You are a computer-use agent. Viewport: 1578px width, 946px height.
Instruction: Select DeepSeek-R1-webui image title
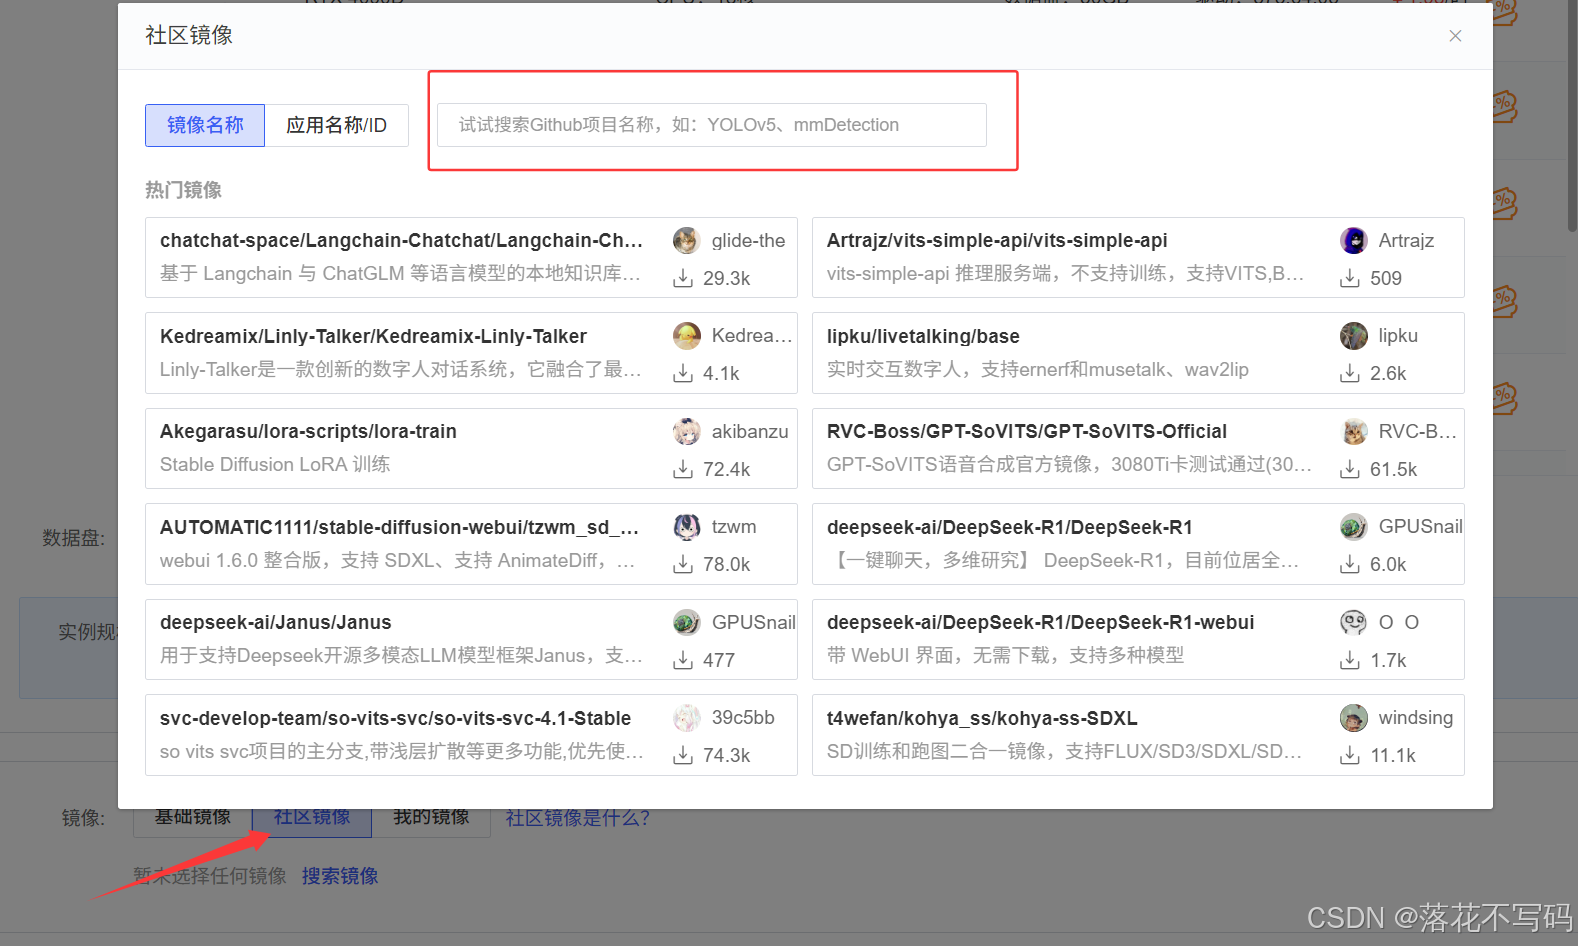pos(1040,622)
